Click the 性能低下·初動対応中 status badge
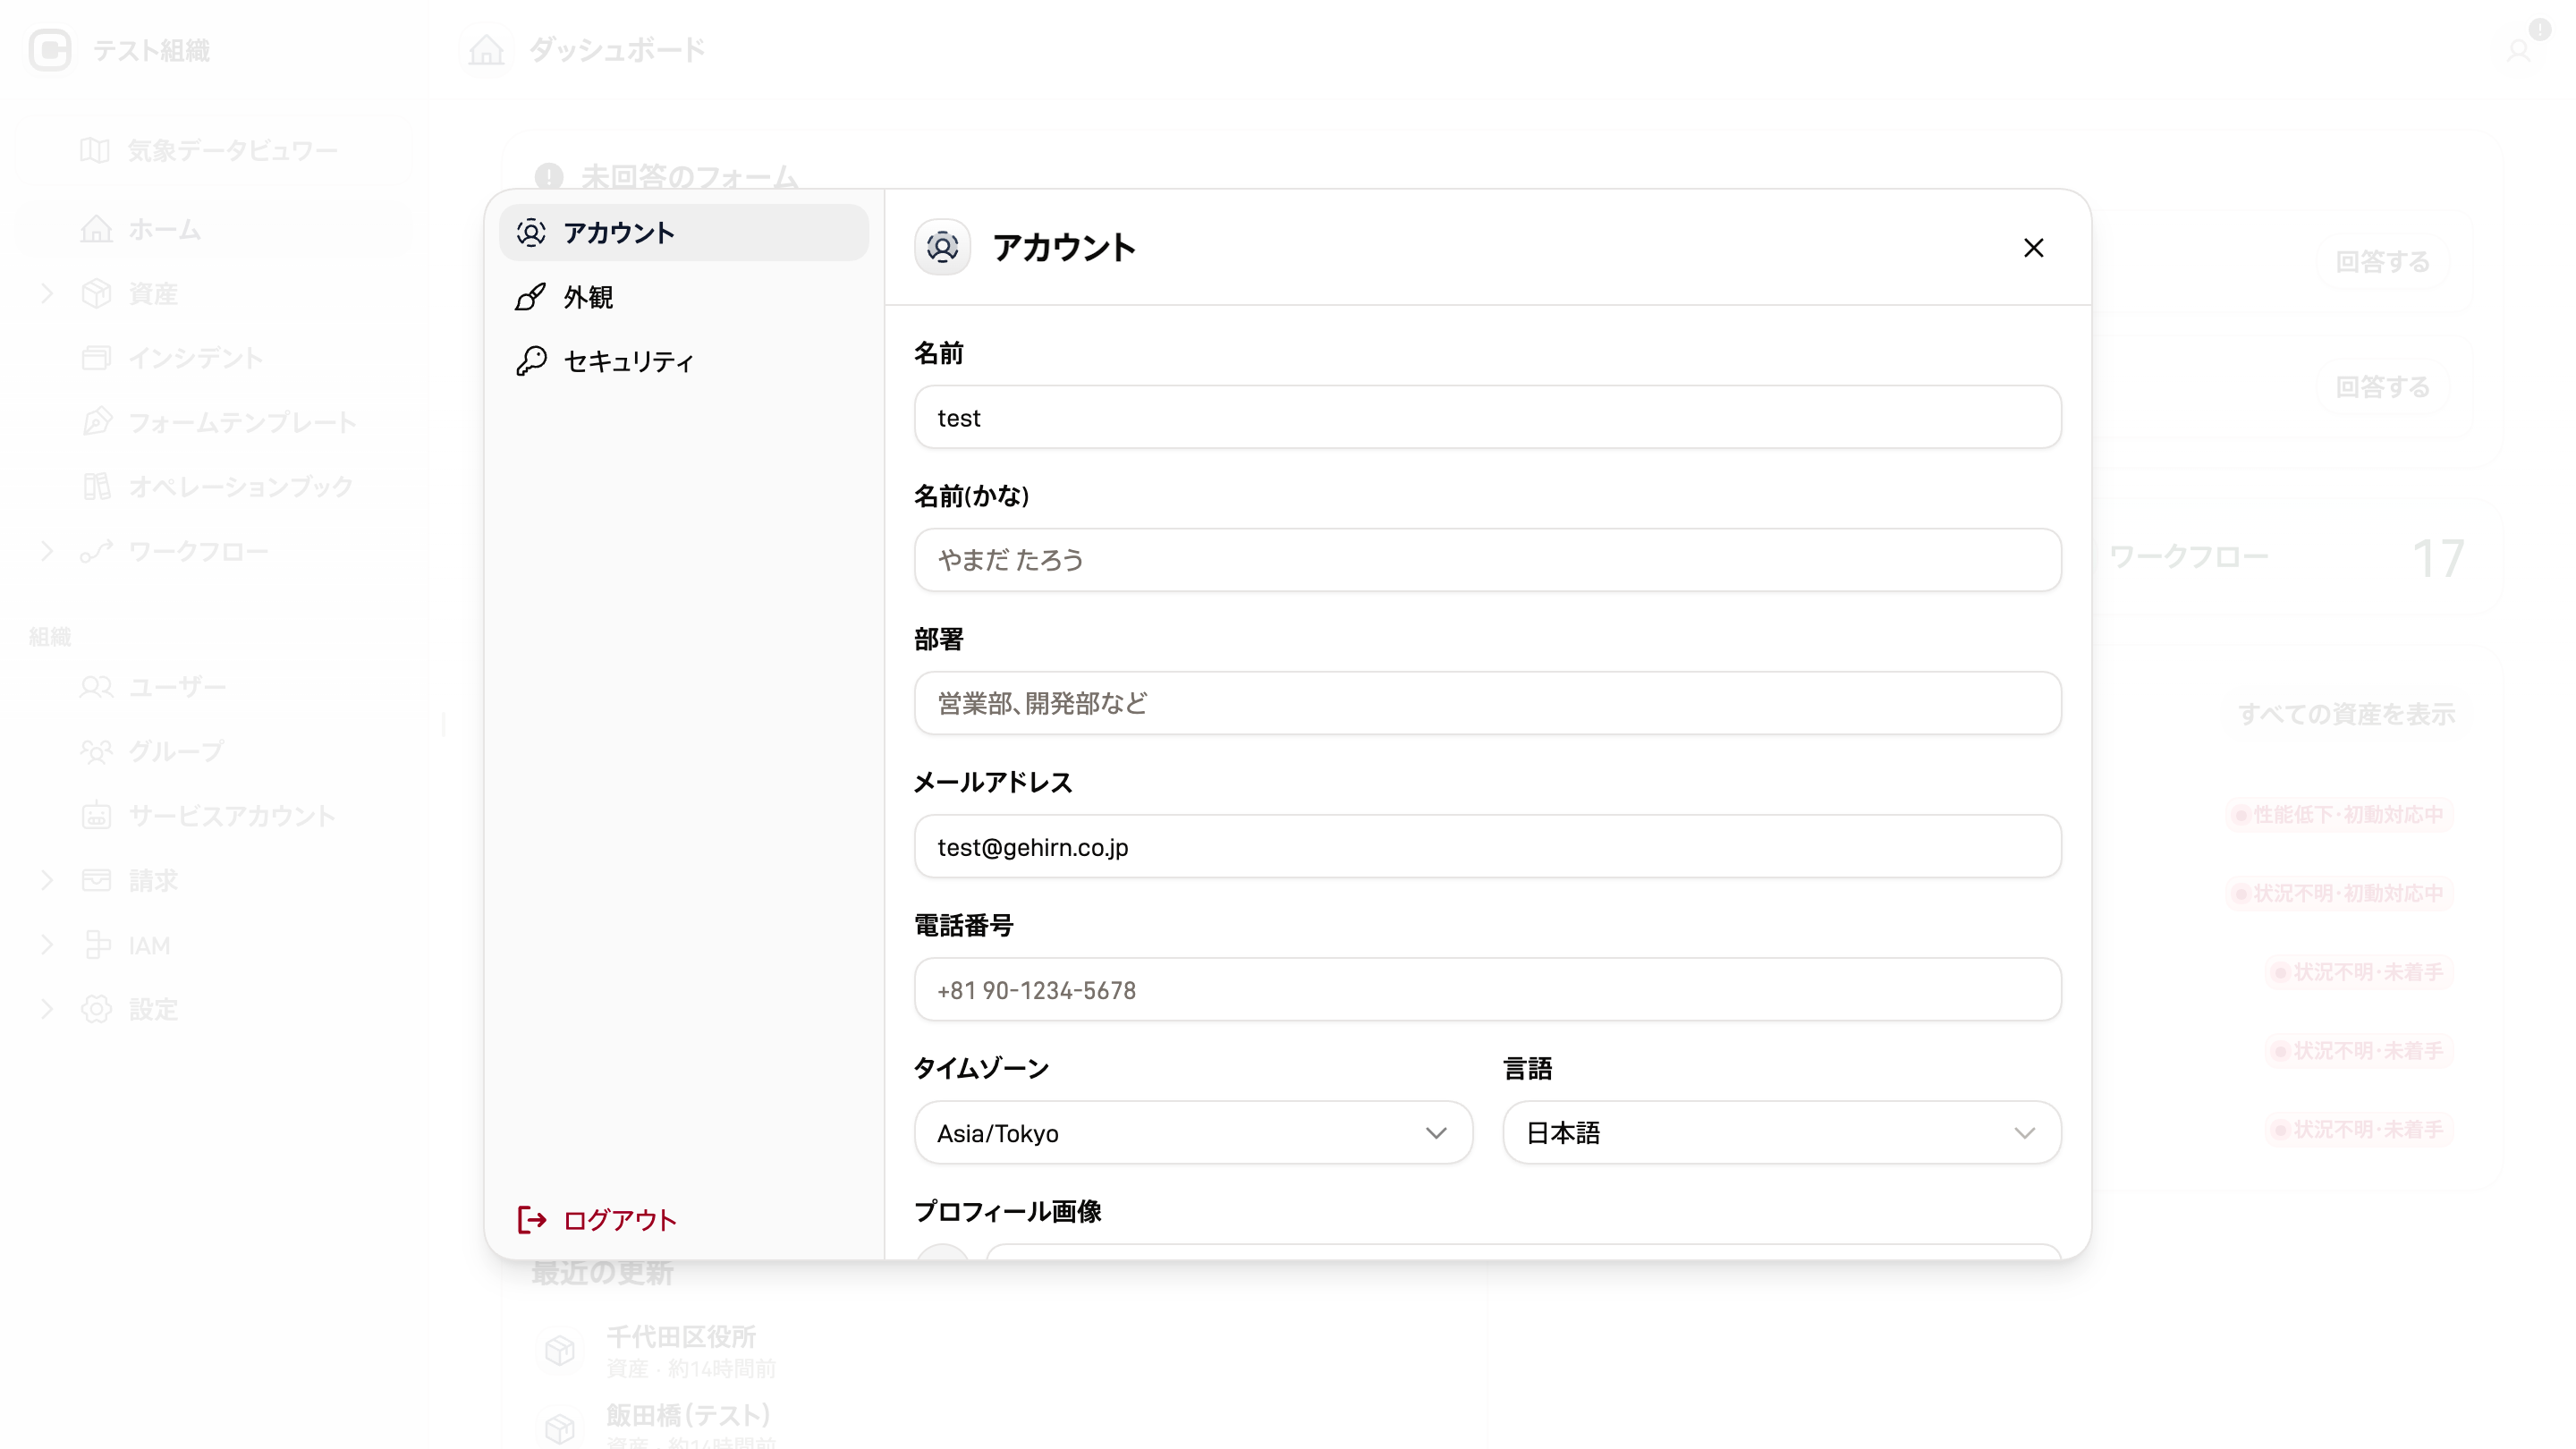 tap(2339, 815)
